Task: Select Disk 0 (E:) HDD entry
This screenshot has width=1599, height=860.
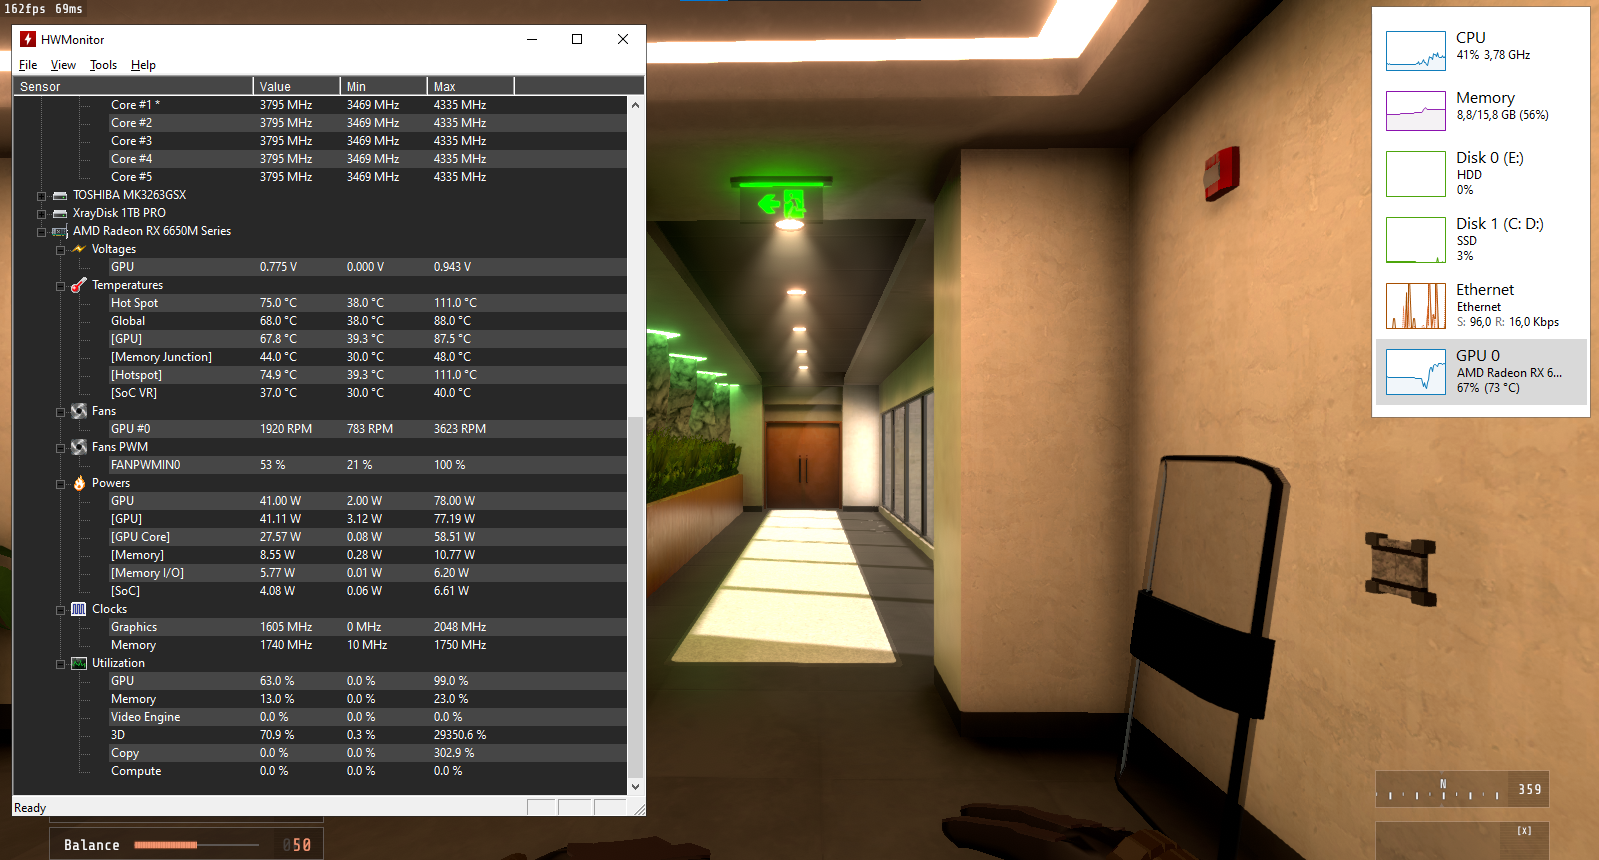Action: click(1481, 173)
